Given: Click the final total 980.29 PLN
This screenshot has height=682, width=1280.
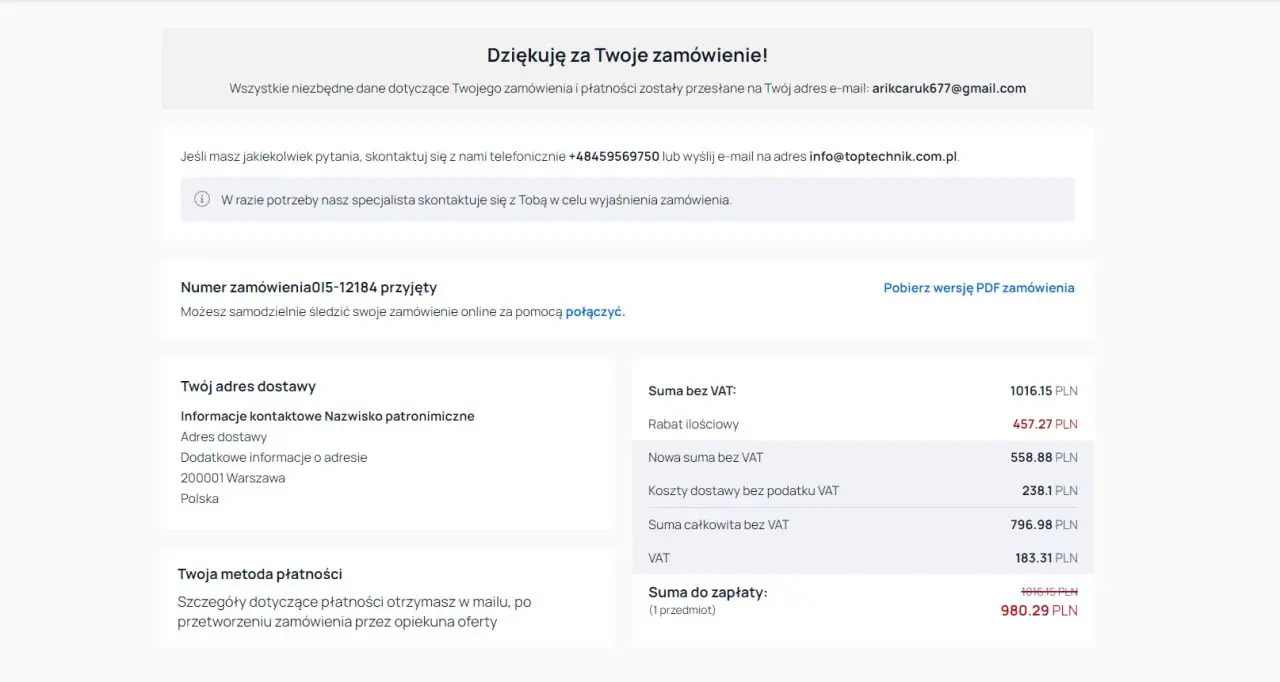Looking at the screenshot, I should tap(1038, 610).
